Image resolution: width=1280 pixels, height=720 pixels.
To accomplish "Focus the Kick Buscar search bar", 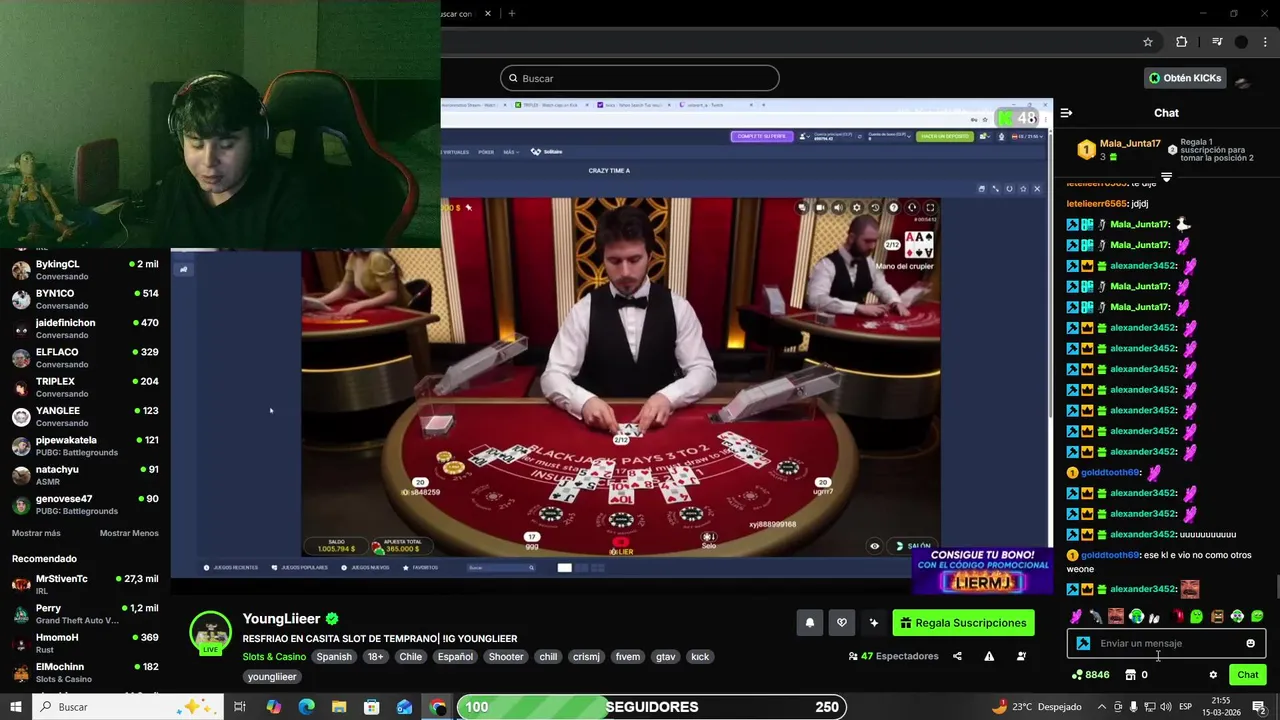I will [640, 78].
